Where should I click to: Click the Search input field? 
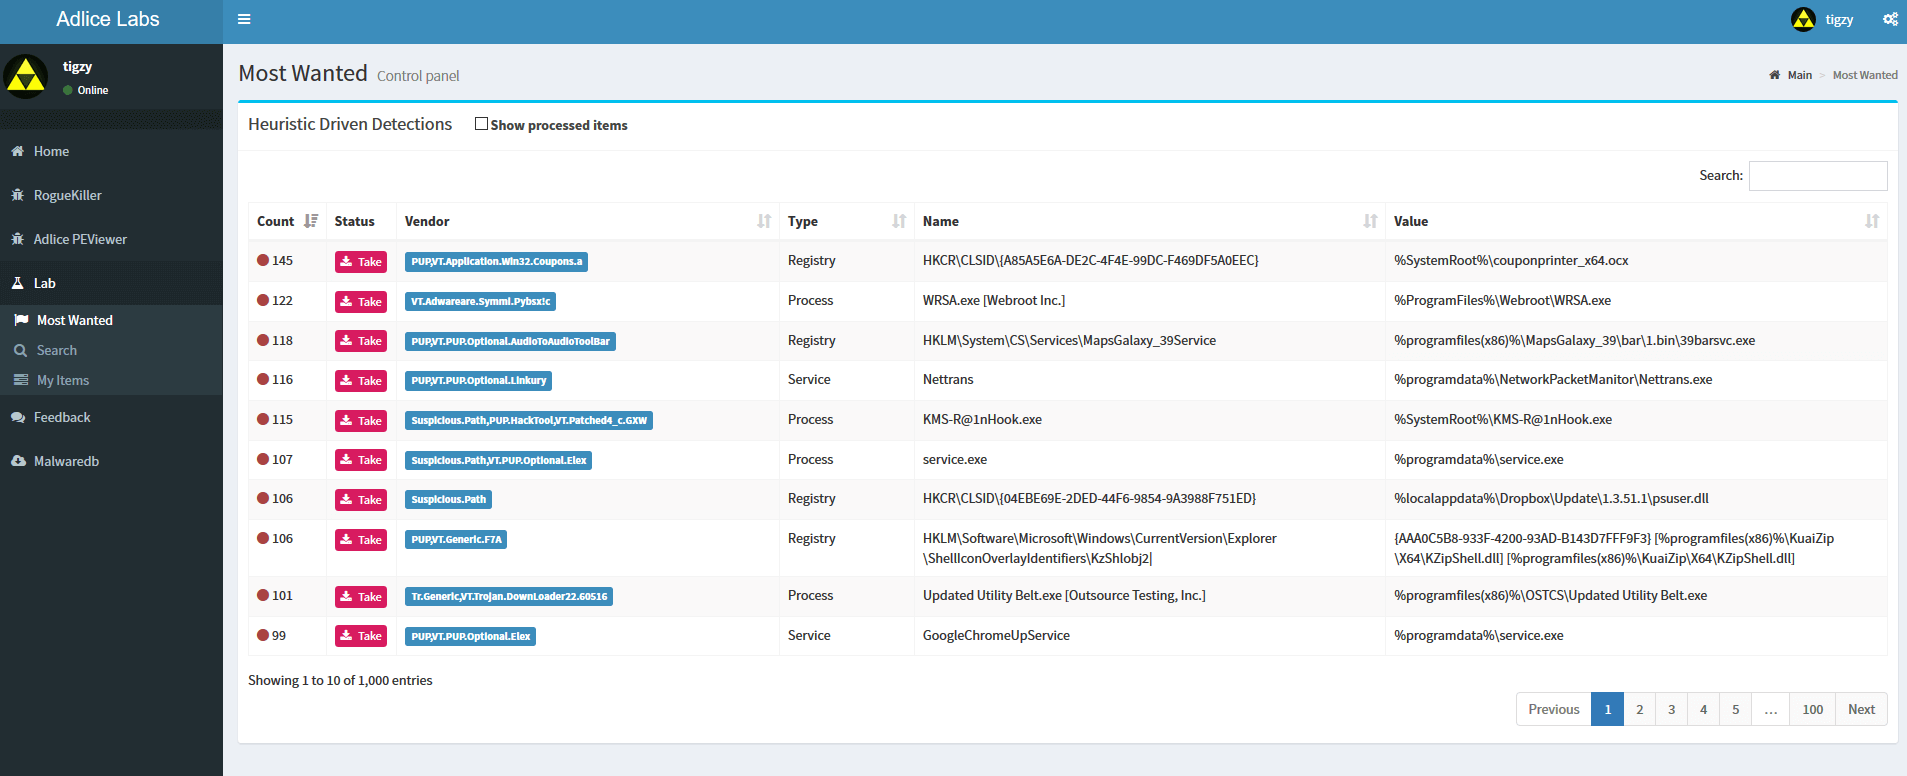point(1817,175)
